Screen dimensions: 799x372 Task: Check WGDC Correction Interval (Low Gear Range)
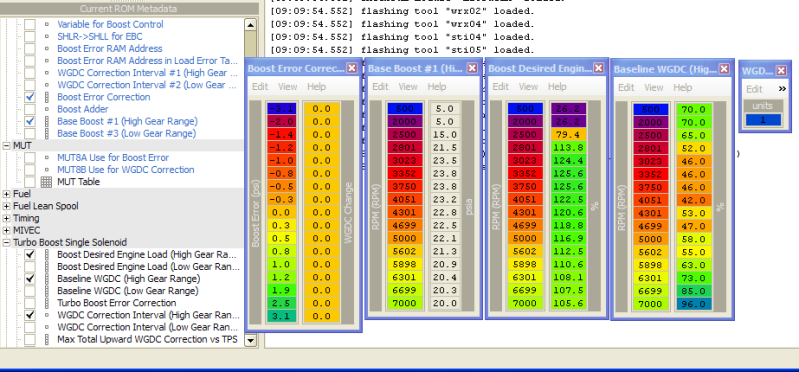tap(30, 327)
